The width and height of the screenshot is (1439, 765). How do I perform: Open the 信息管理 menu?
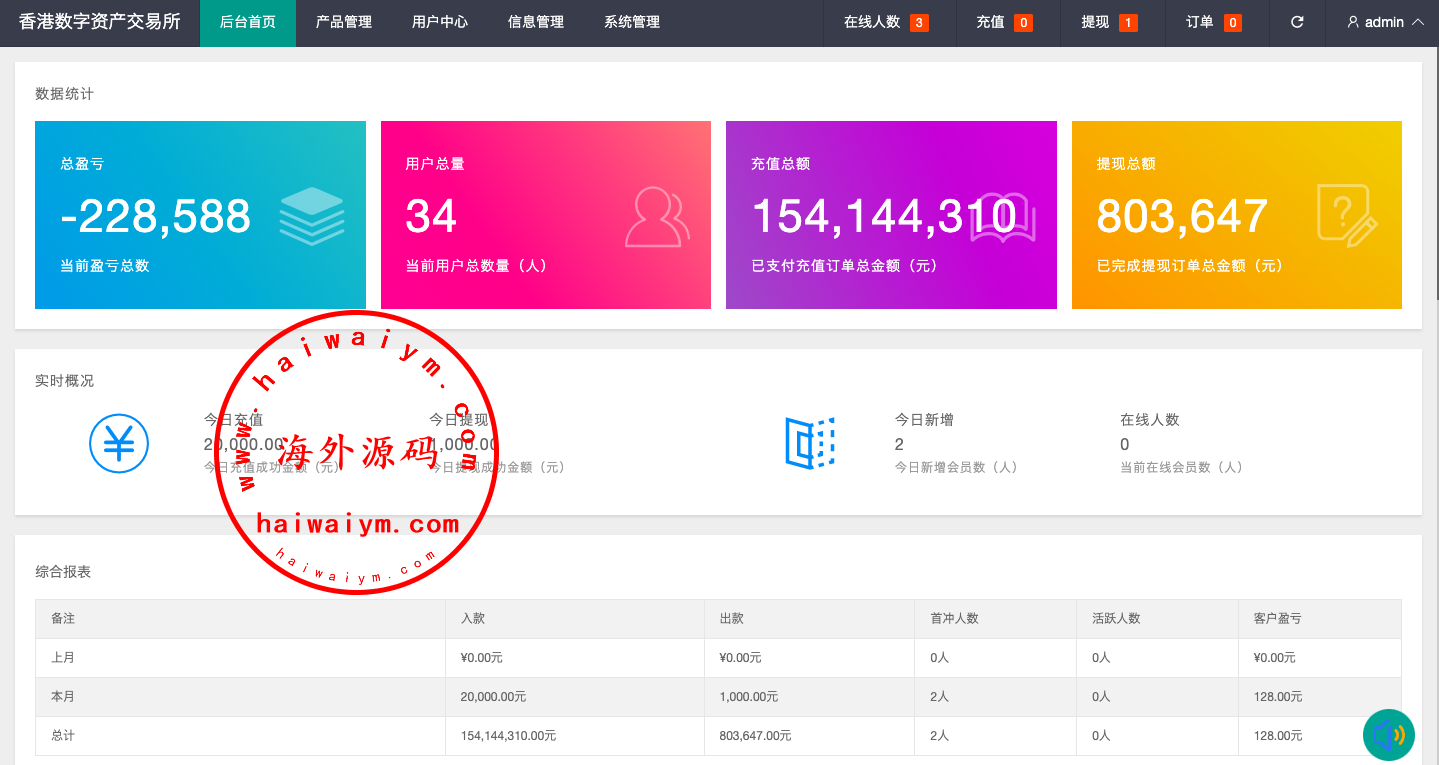(x=536, y=22)
